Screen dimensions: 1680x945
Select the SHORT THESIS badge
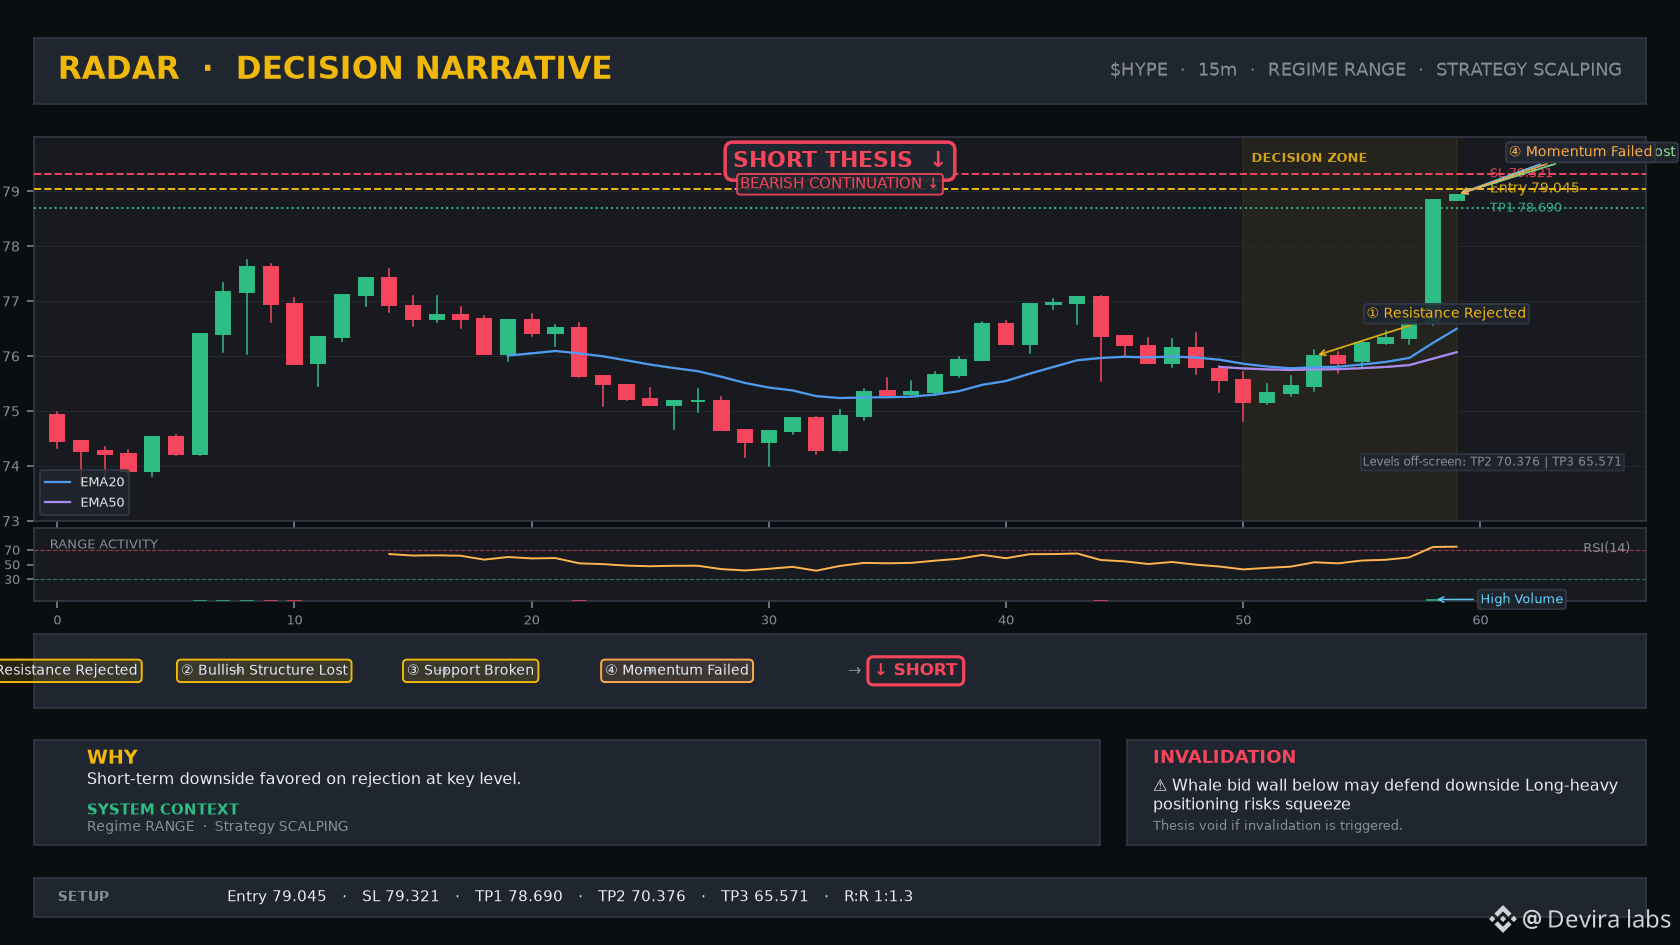pos(840,160)
